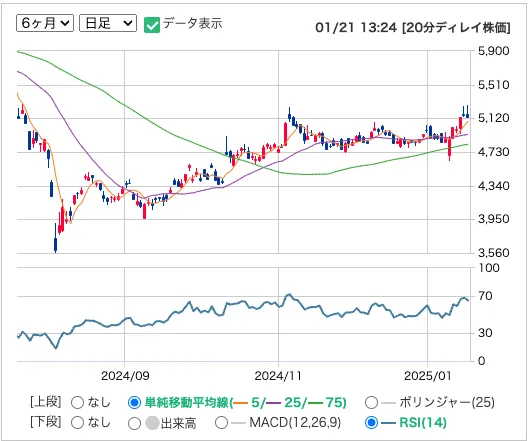The height and width of the screenshot is (441, 528).
Task: Click the RSI 100 level label
Action: (x=489, y=268)
